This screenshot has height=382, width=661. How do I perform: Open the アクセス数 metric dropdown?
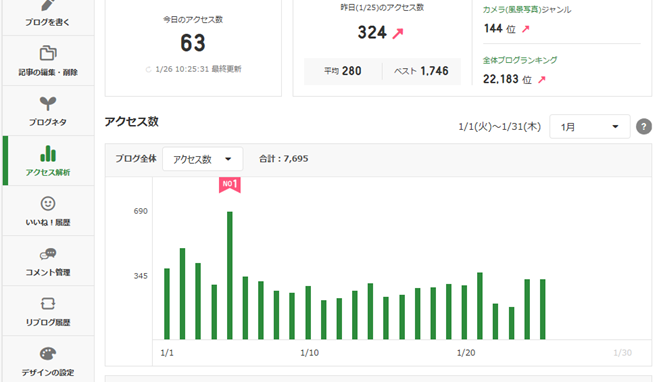tap(202, 159)
